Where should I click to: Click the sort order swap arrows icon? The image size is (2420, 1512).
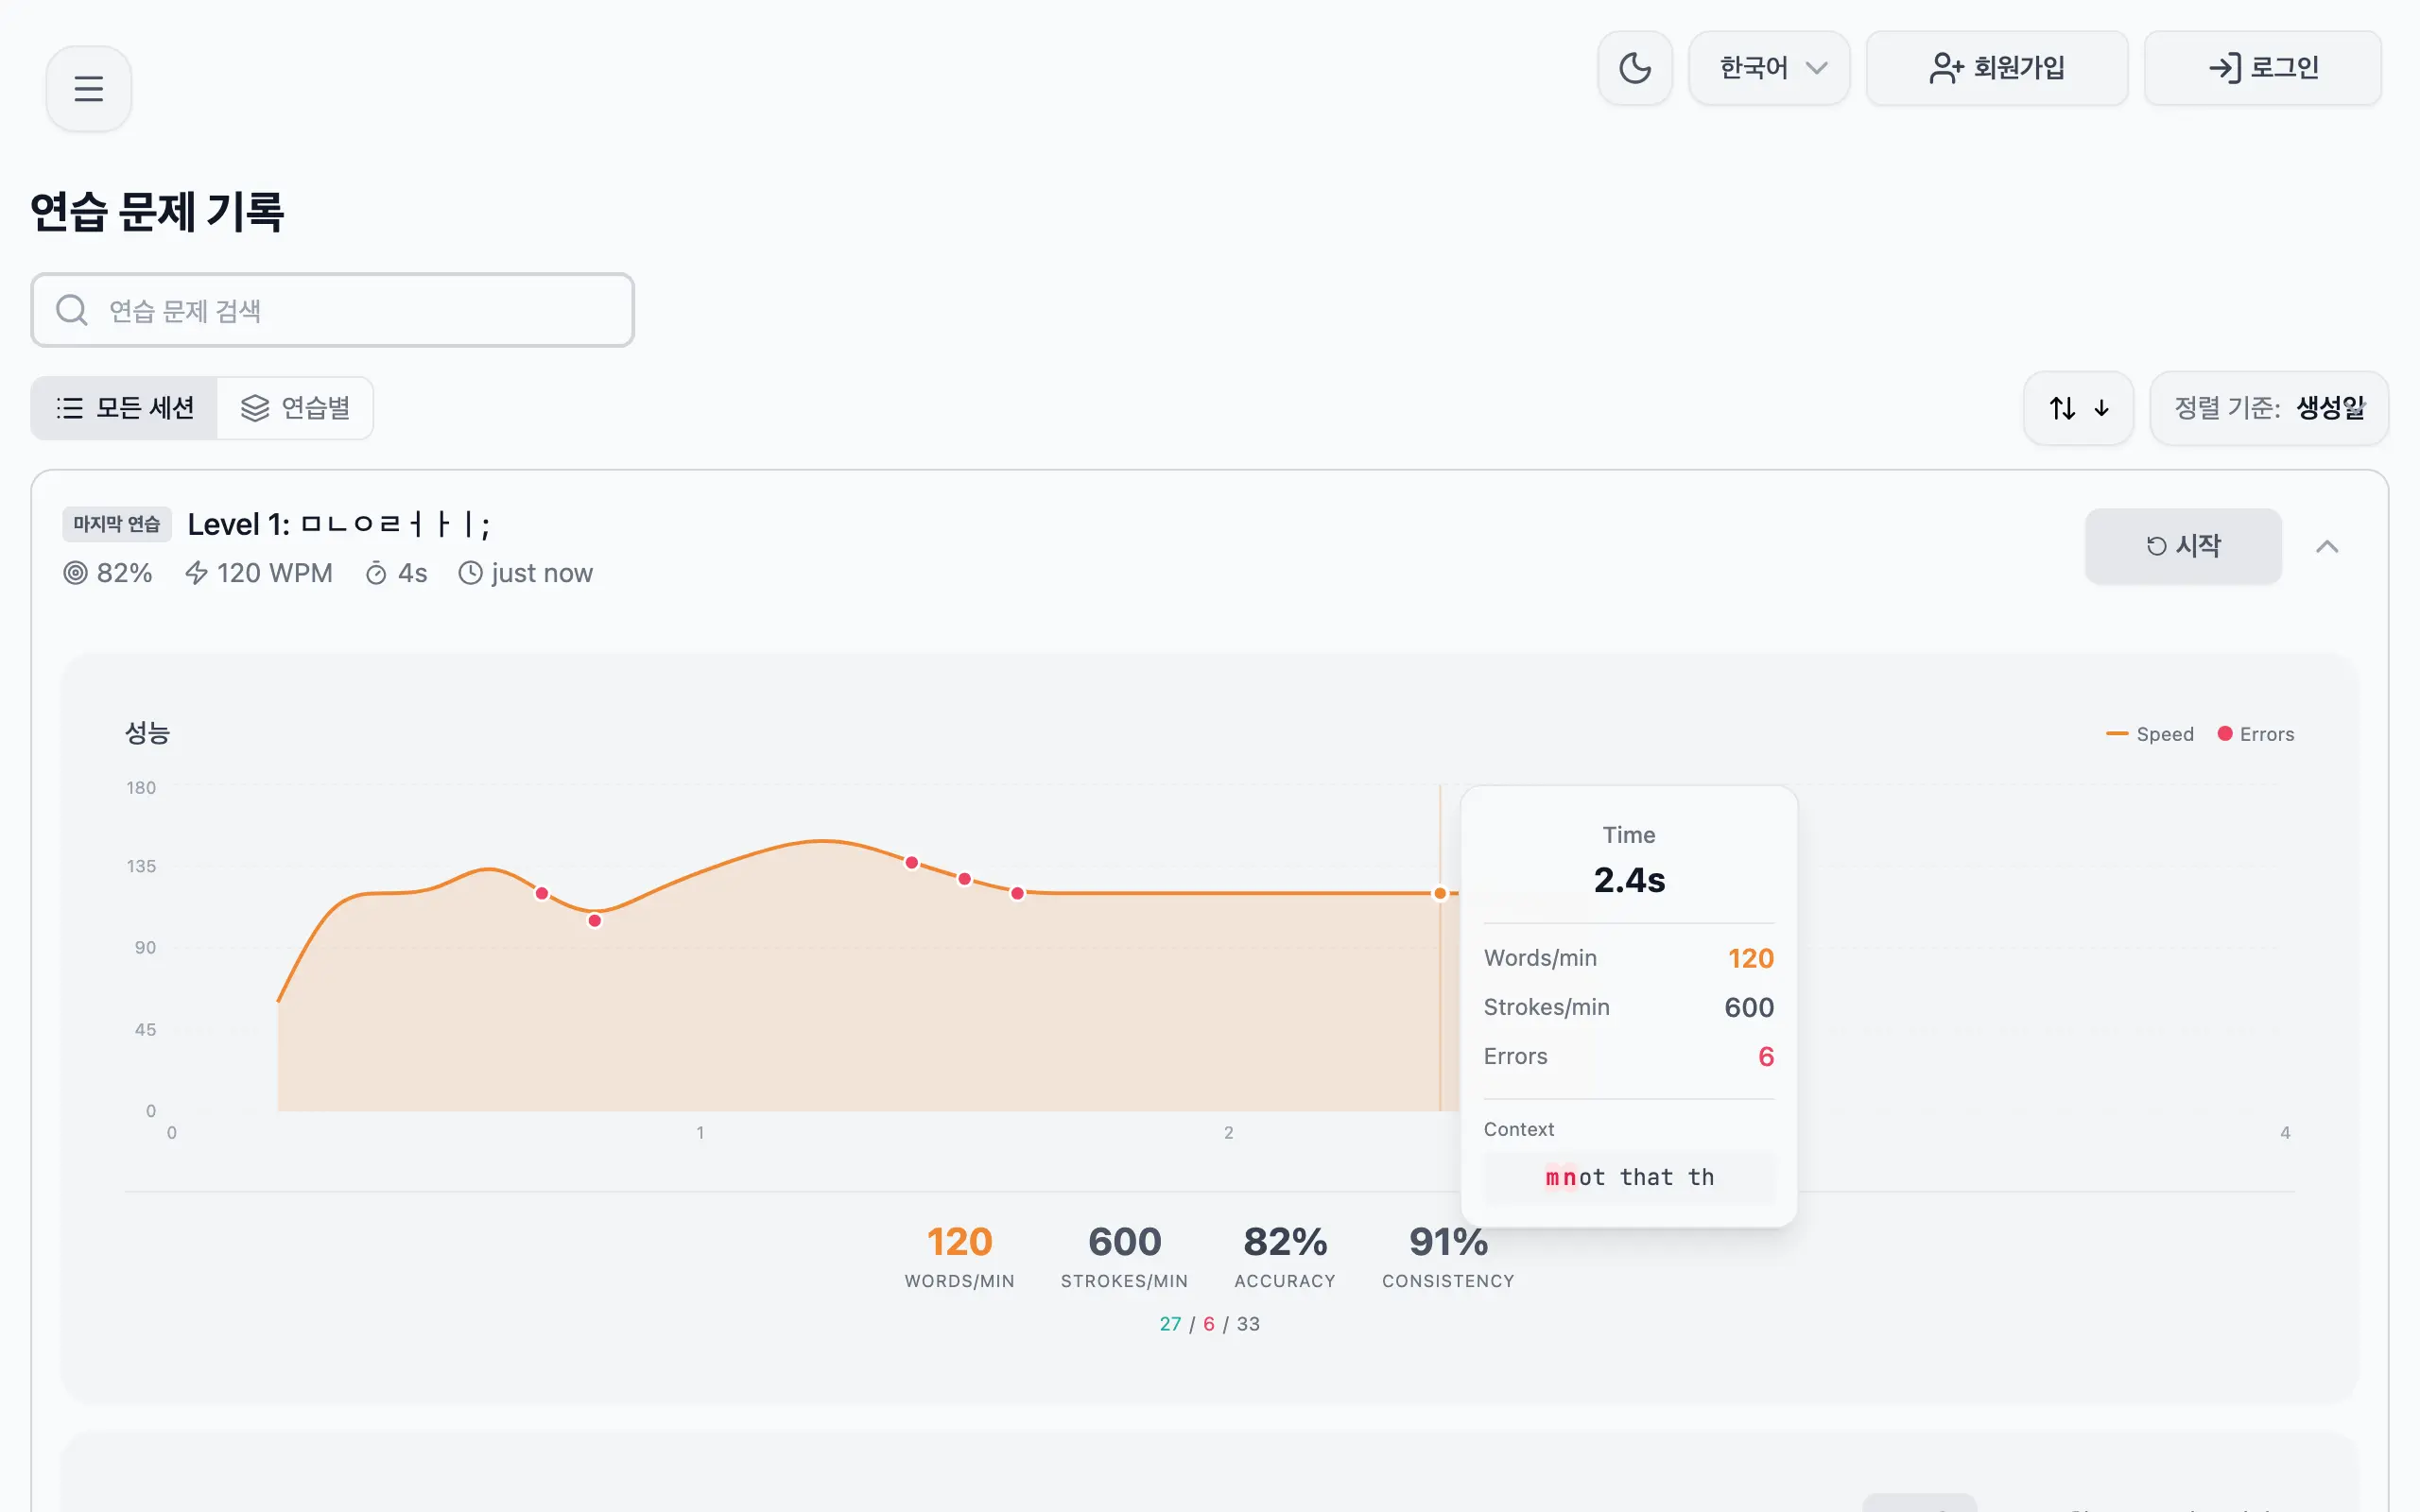(x=2060, y=407)
